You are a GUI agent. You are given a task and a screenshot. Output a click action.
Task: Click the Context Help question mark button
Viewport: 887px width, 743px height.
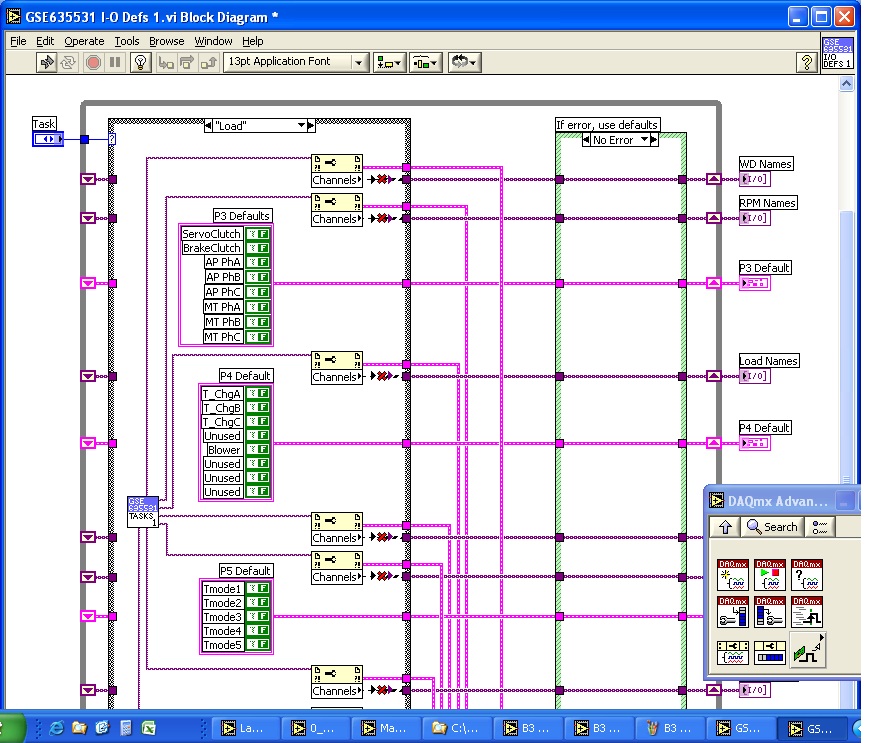[x=807, y=62]
